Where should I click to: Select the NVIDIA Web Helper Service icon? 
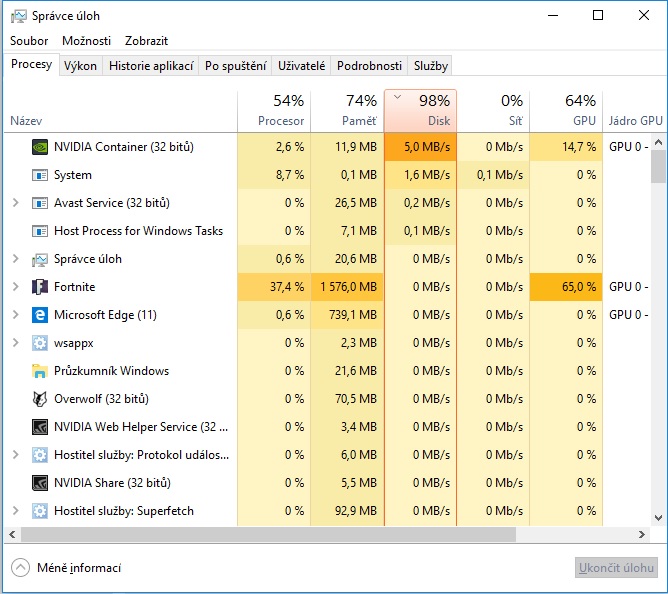40,427
